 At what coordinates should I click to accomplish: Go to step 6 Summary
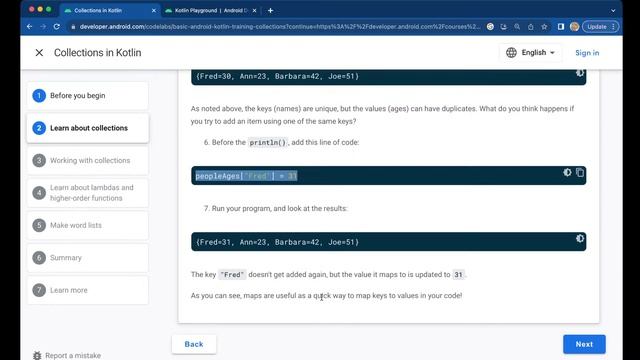click(x=88, y=258)
